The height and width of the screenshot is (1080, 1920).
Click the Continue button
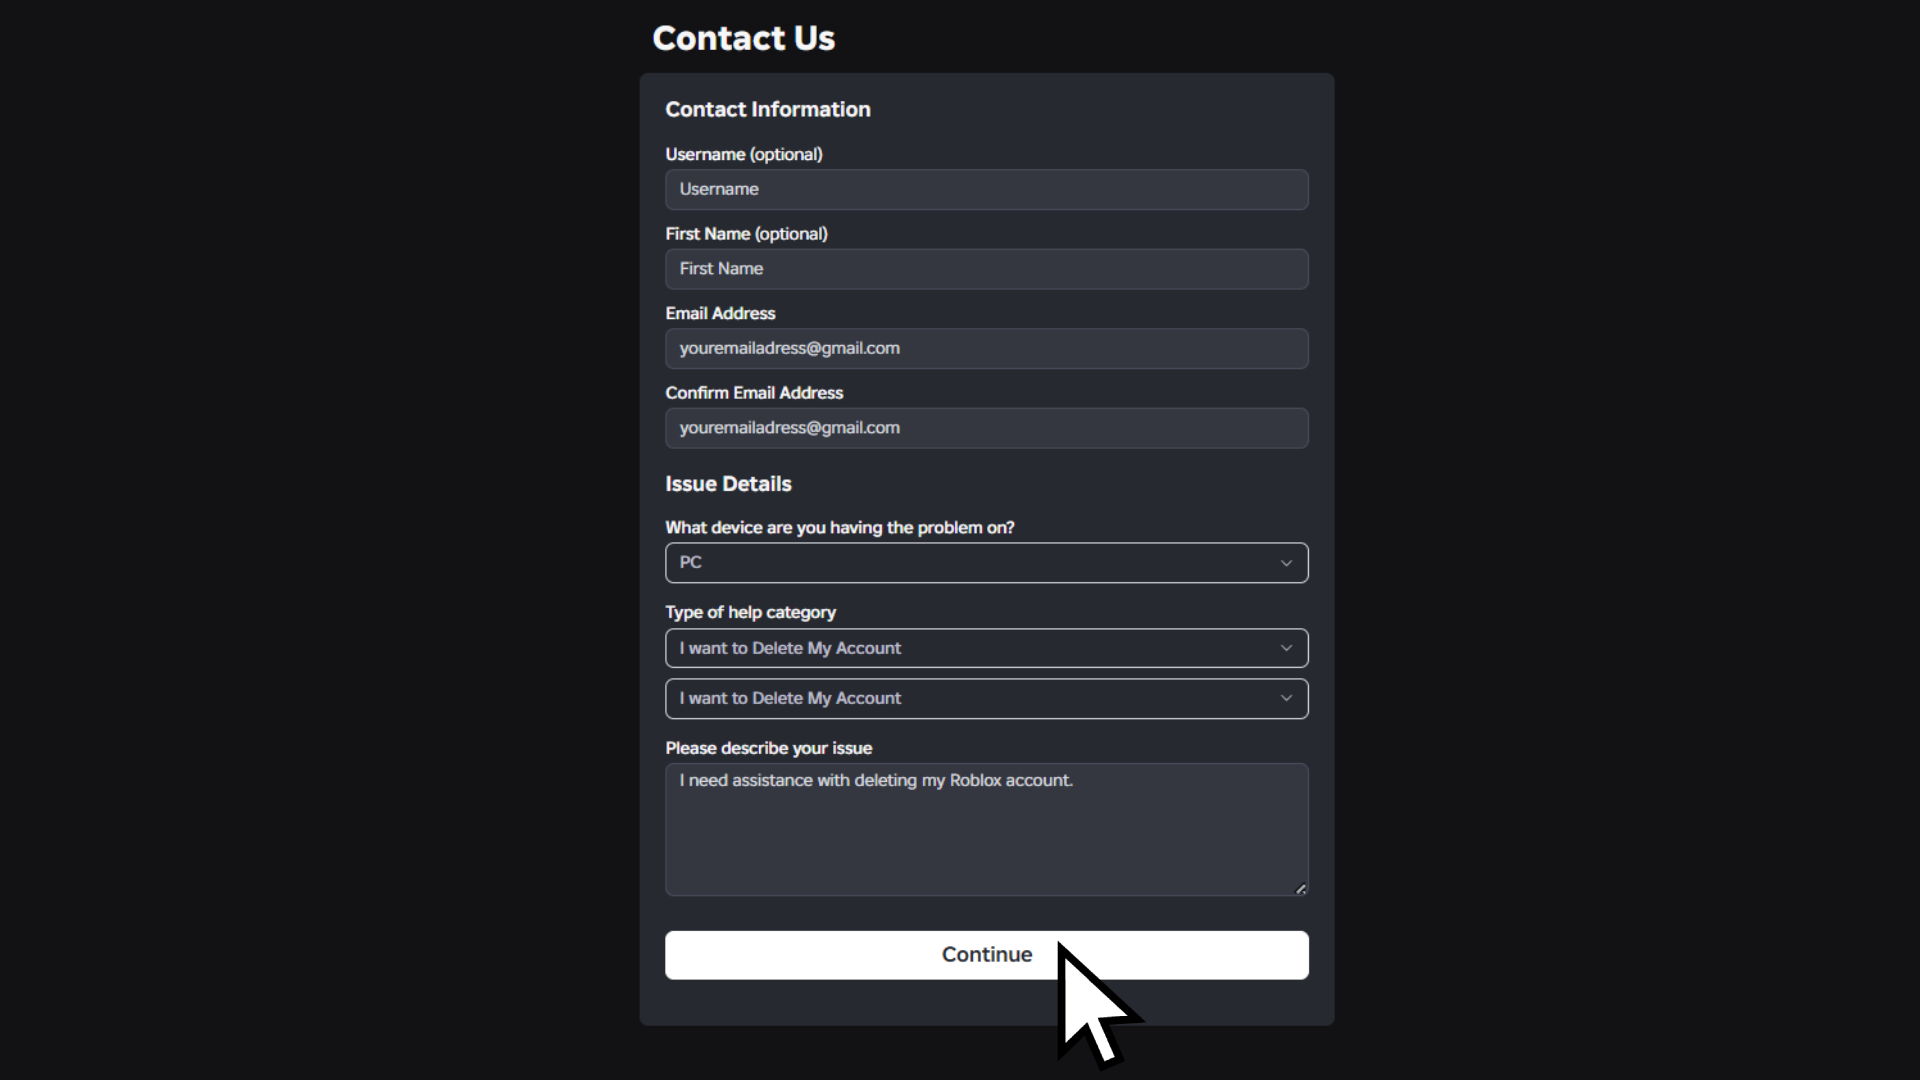tap(986, 955)
